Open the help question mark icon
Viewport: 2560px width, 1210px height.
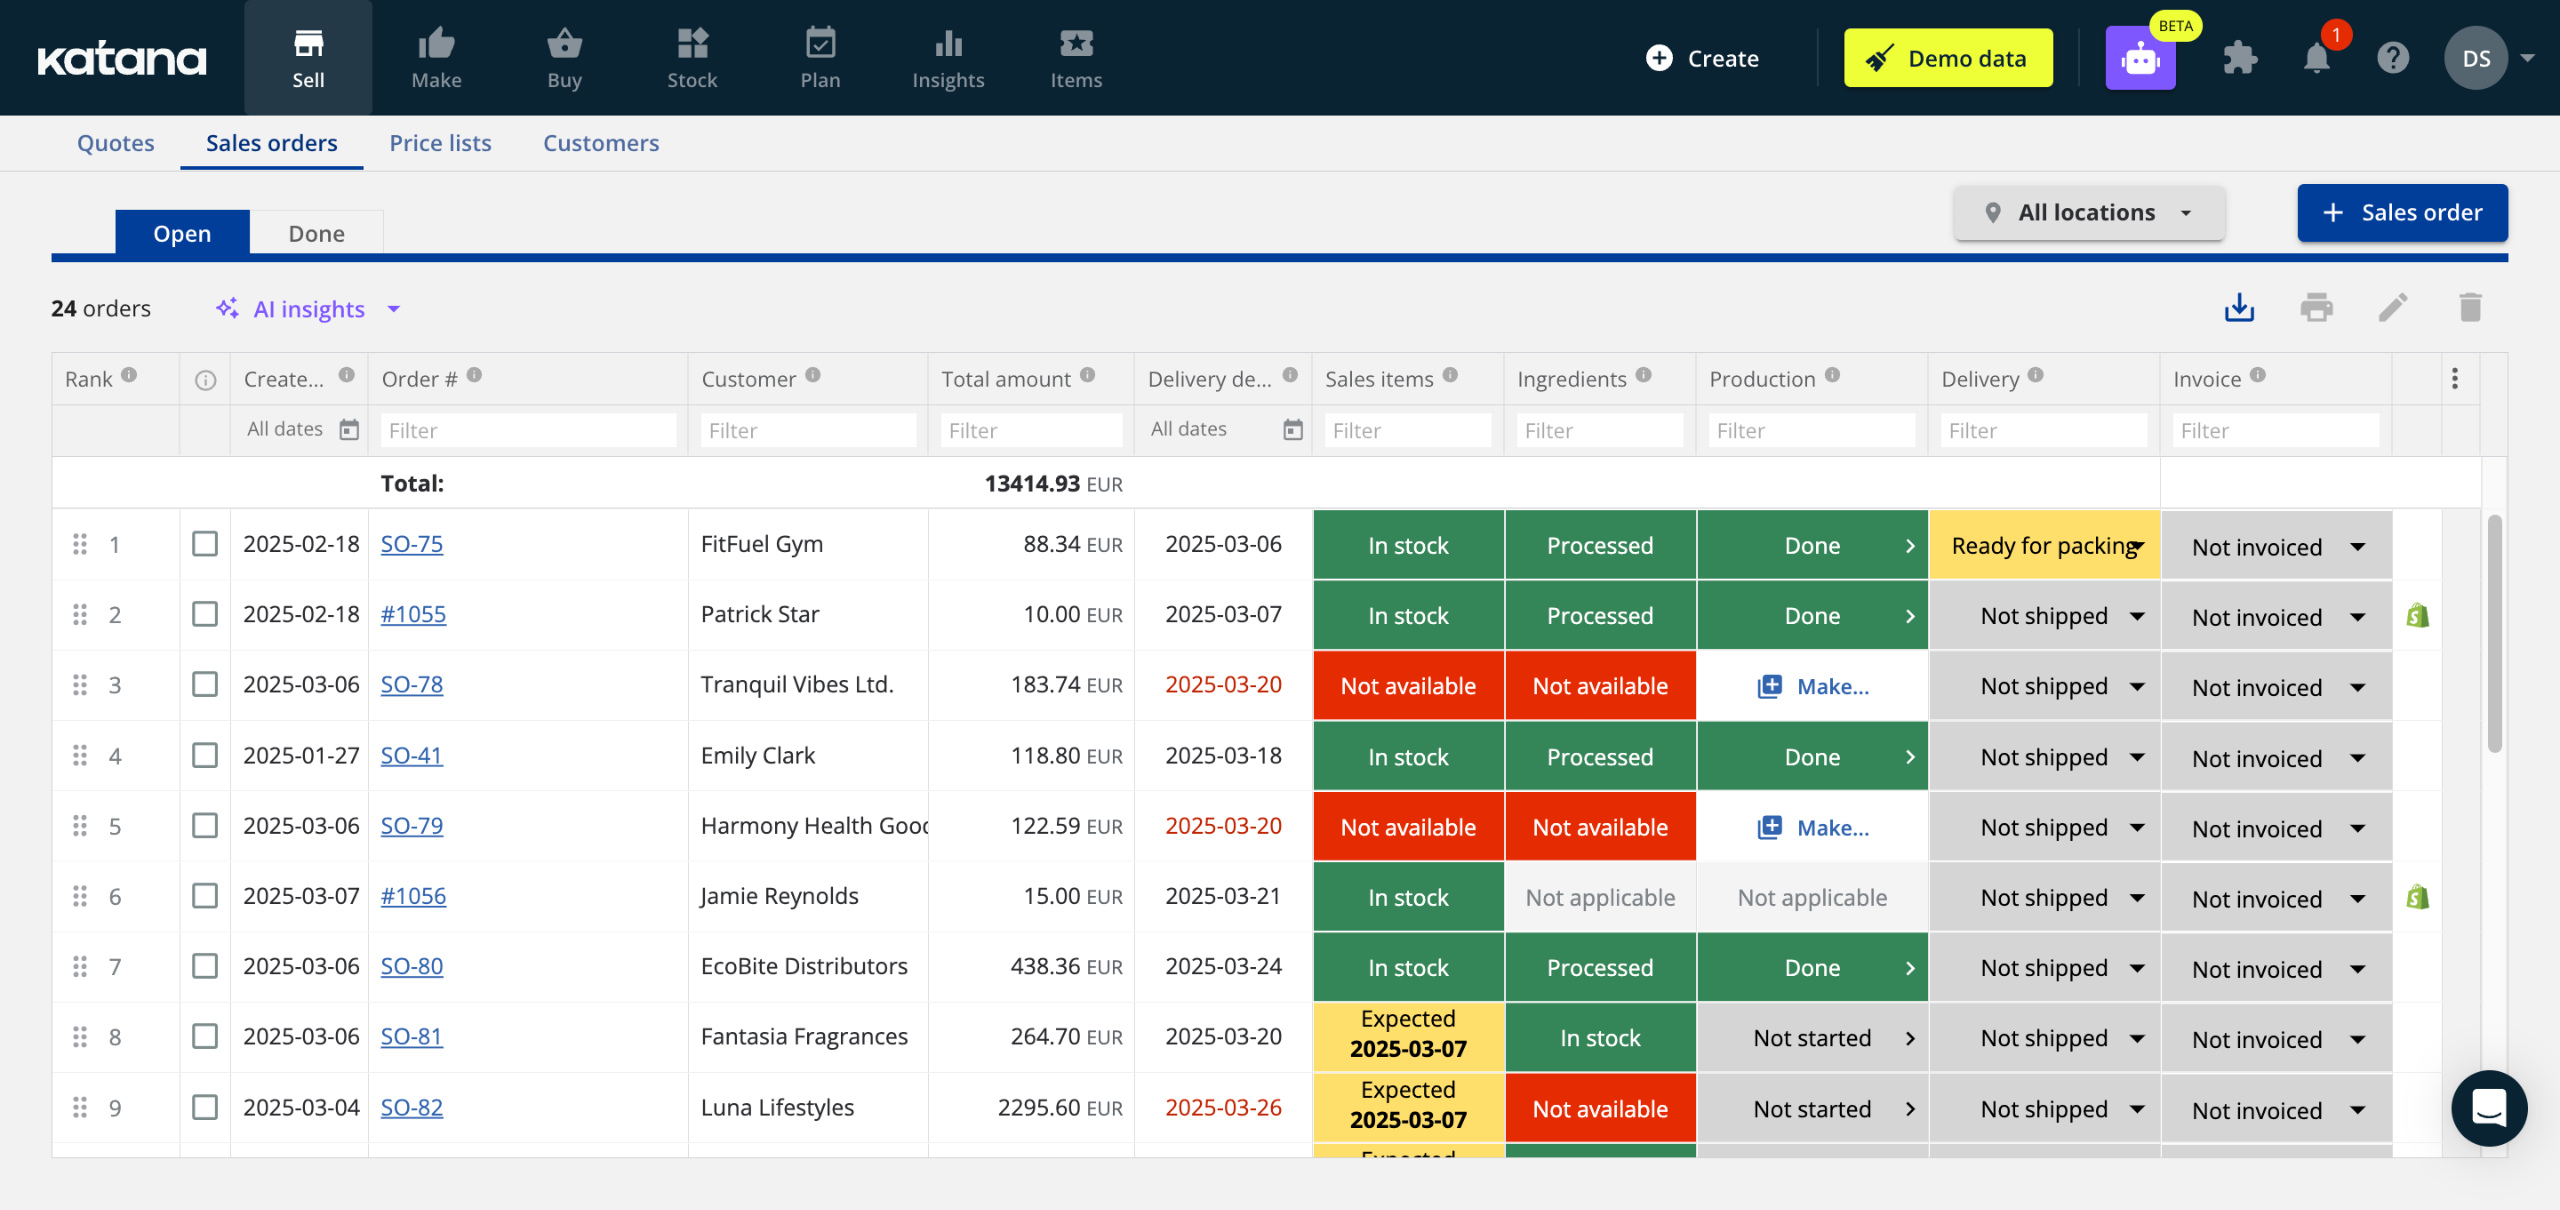pos(2393,58)
